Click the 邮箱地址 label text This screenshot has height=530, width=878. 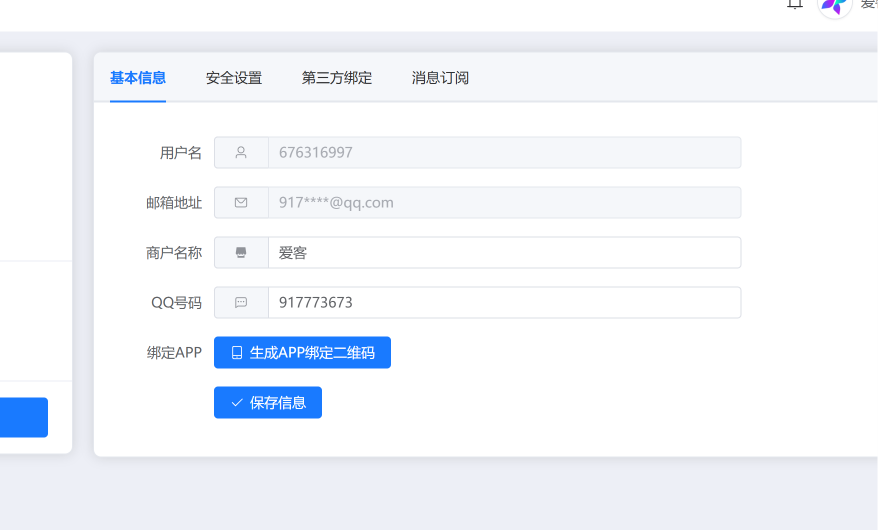[x=174, y=203]
